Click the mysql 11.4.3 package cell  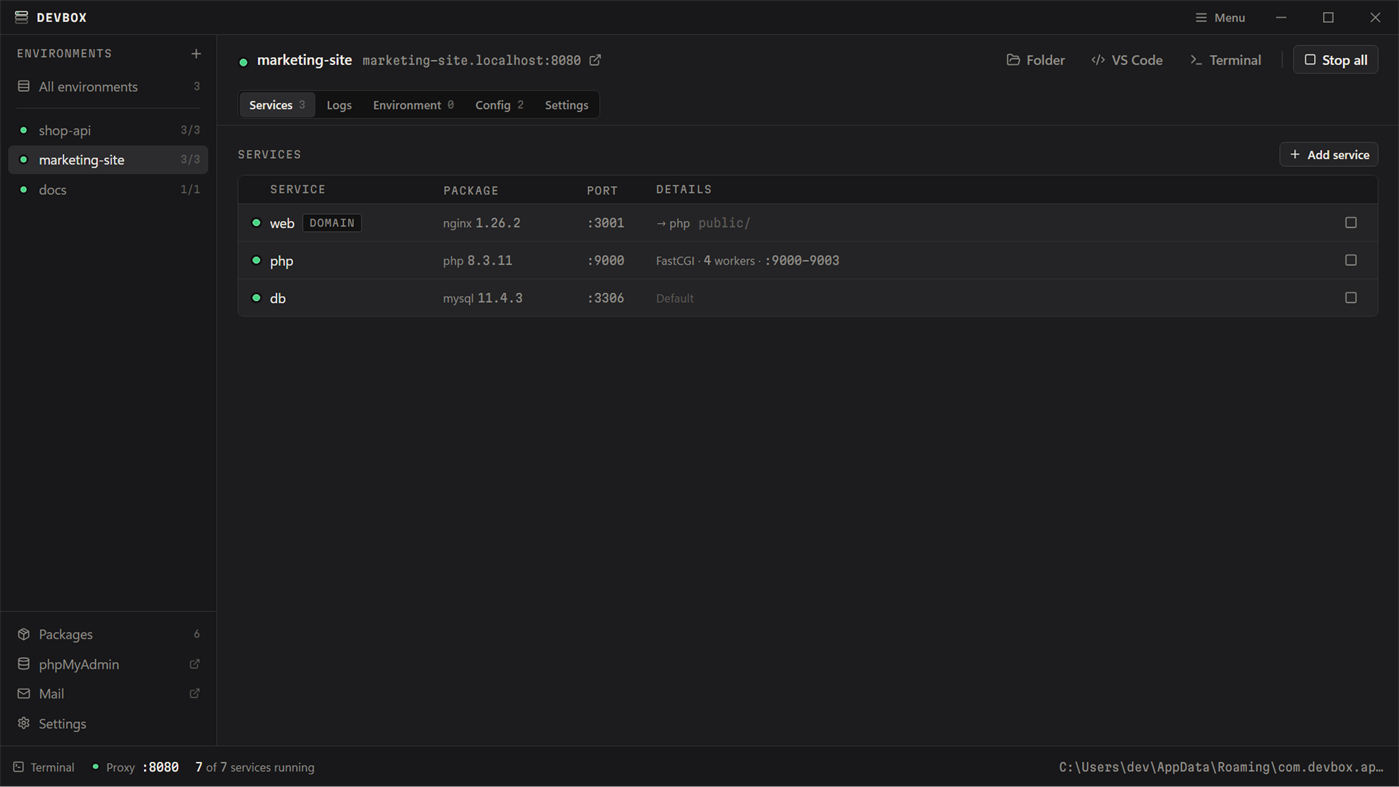483,298
